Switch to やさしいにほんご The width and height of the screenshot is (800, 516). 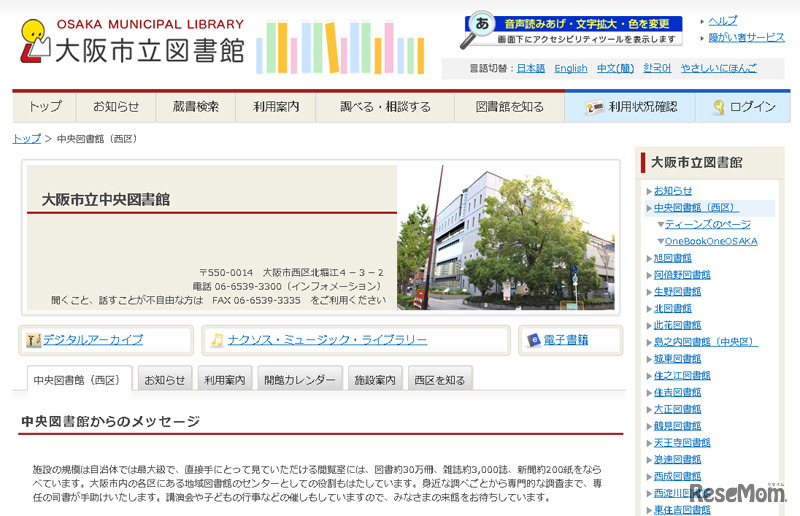pyautogui.click(x=718, y=68)
